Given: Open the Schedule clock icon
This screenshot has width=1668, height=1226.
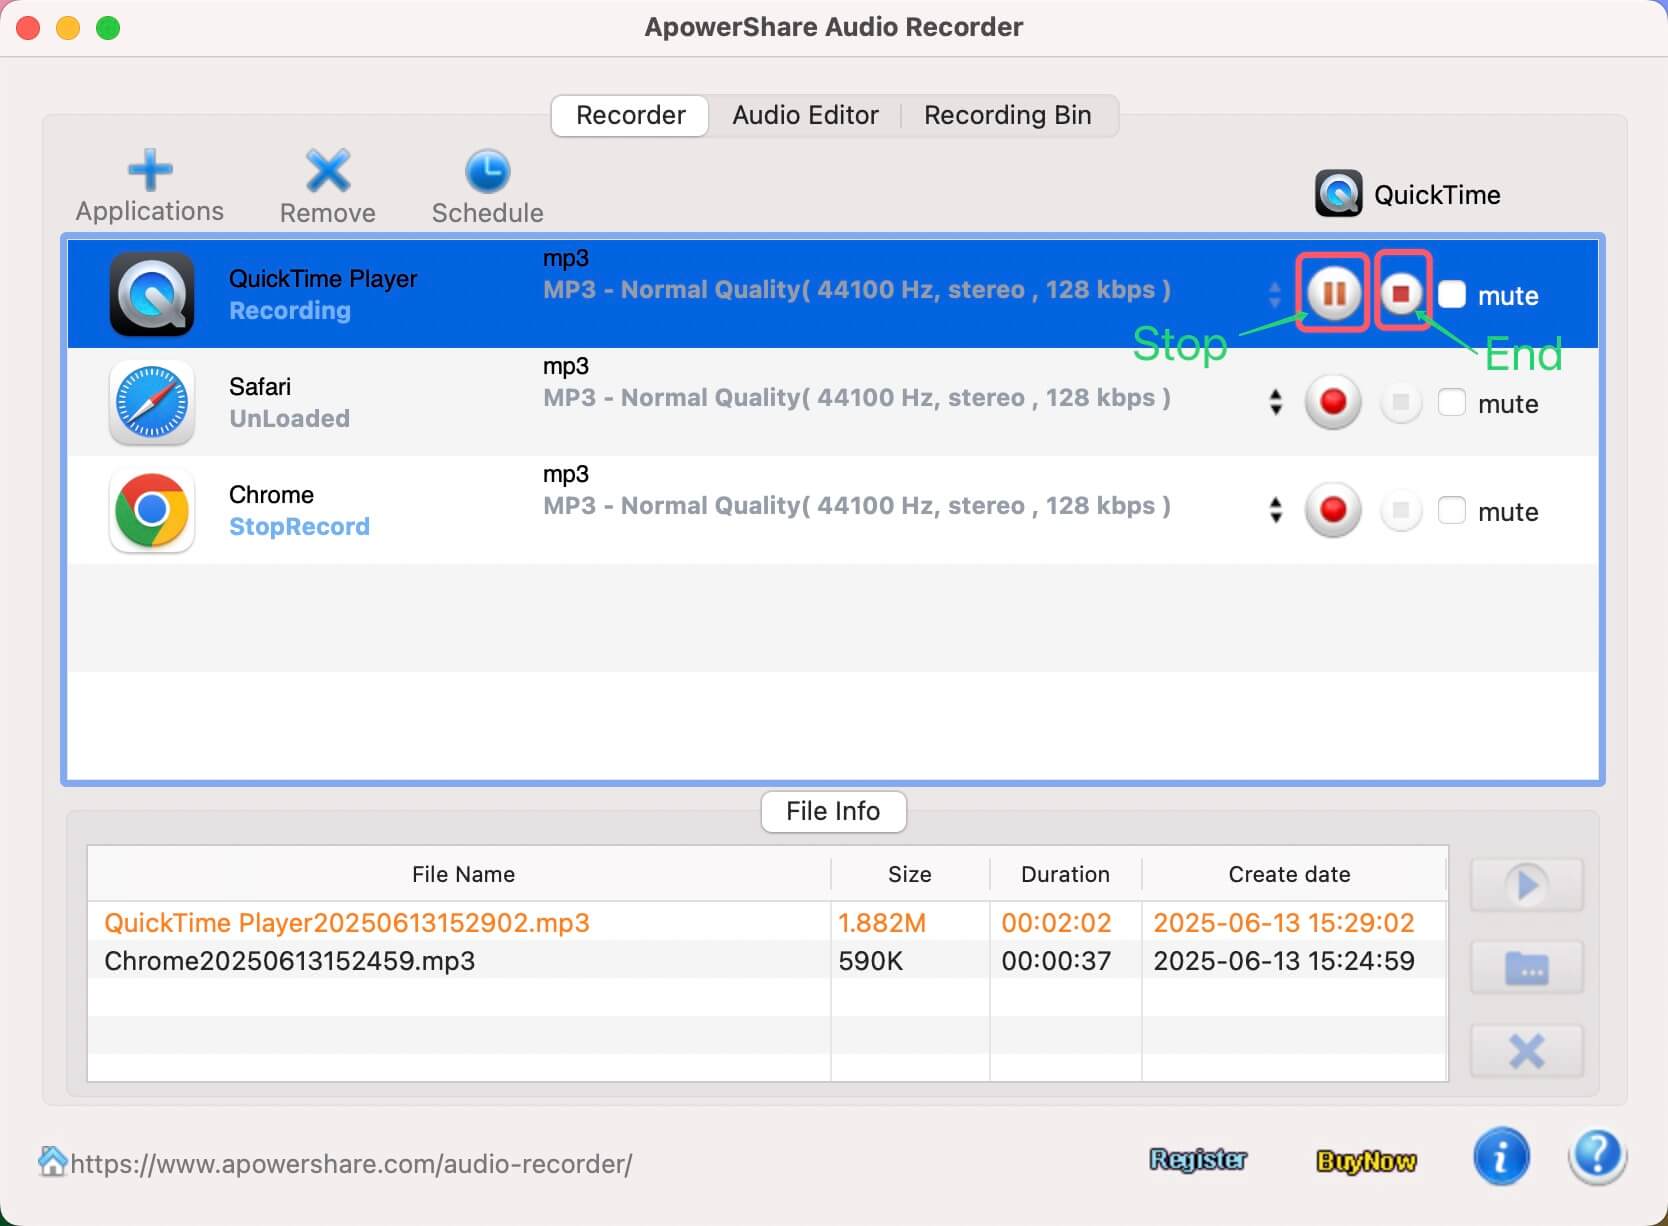Looking at the screenshot, I should [487, 171].
